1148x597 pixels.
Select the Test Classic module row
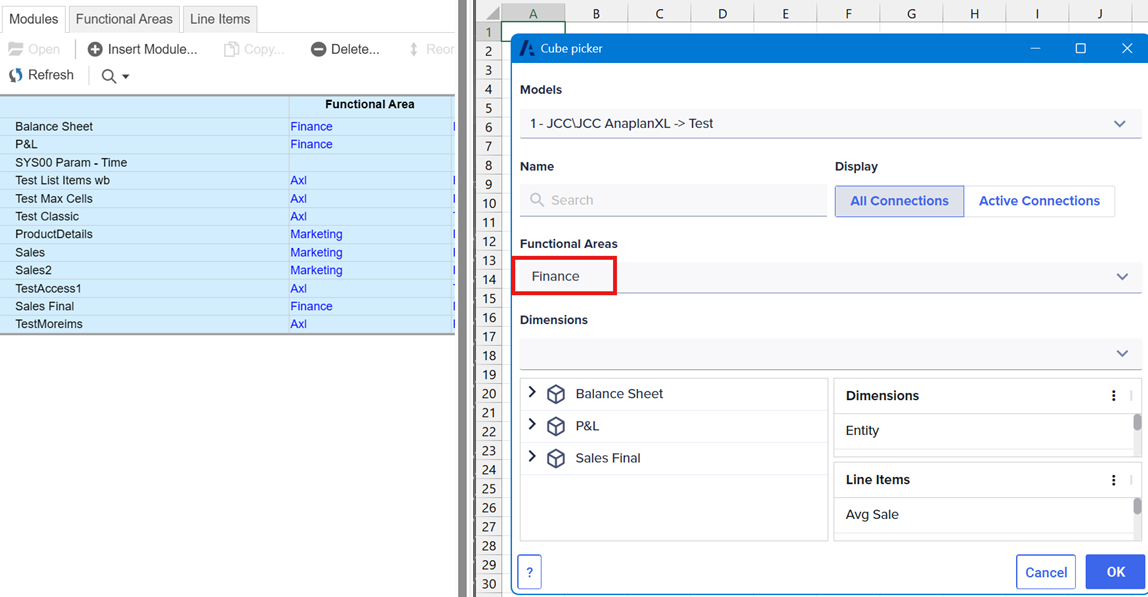(x=227, y=216)
